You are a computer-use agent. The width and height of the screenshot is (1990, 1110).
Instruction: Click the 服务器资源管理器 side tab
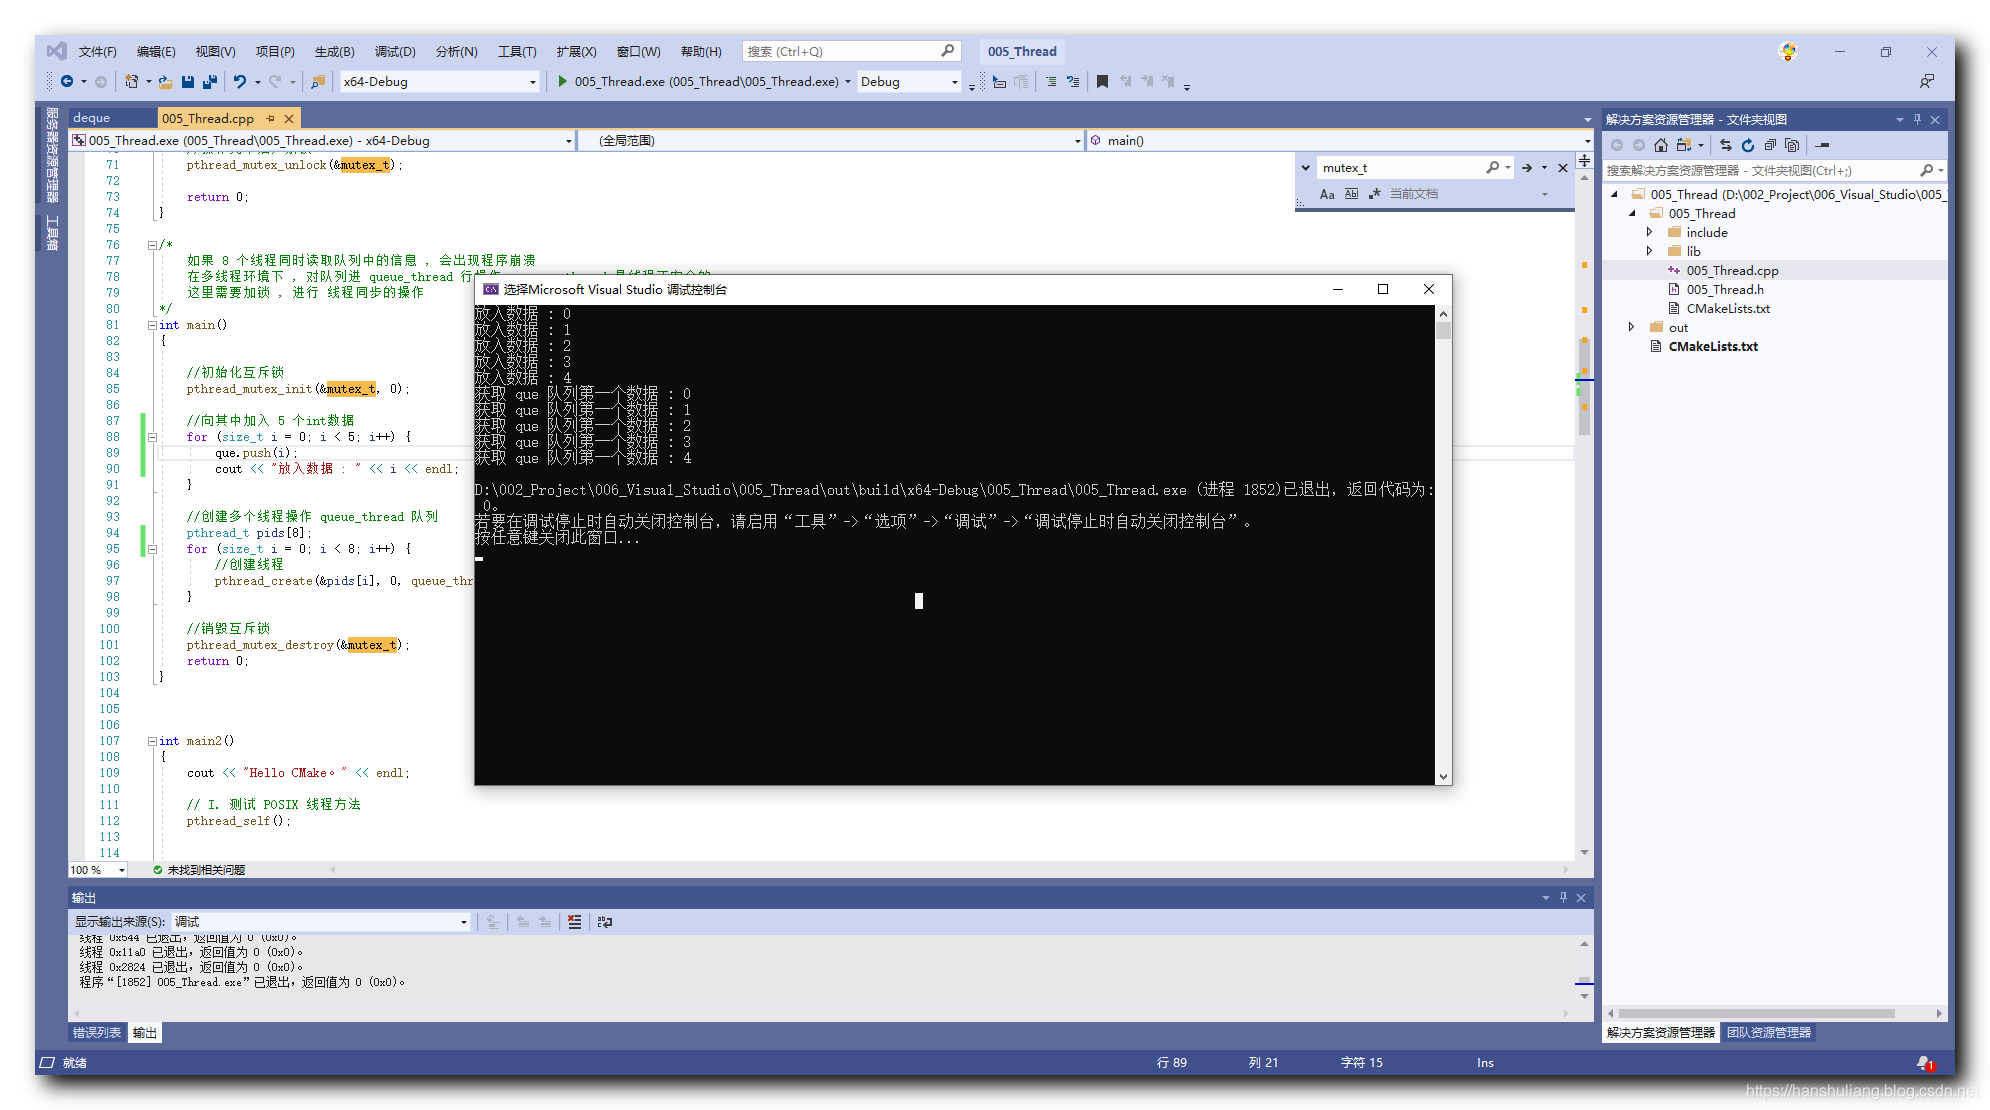(x=52, y=155)
